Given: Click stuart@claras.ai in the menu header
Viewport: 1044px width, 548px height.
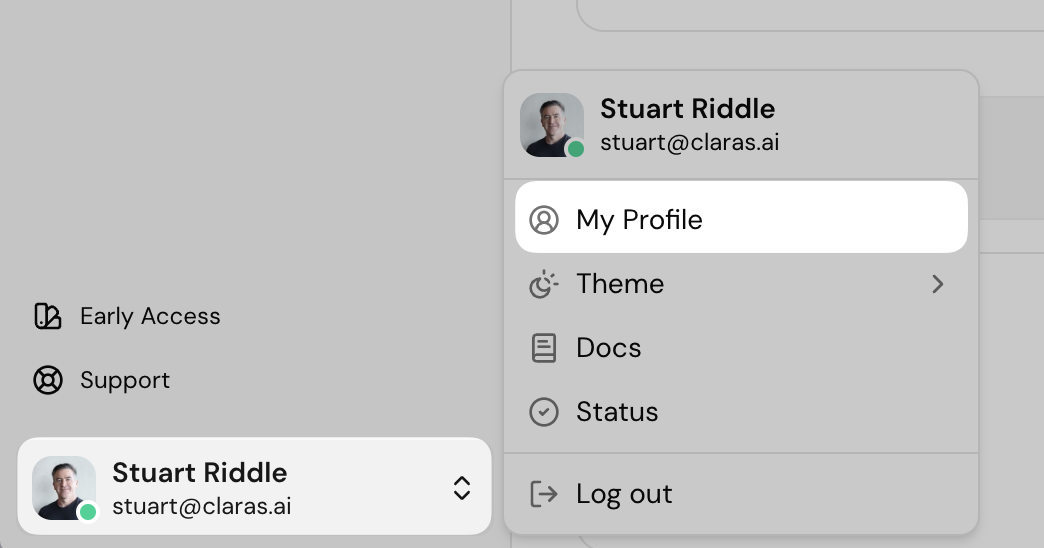Looking at the screenshot, I should (690, 142).
